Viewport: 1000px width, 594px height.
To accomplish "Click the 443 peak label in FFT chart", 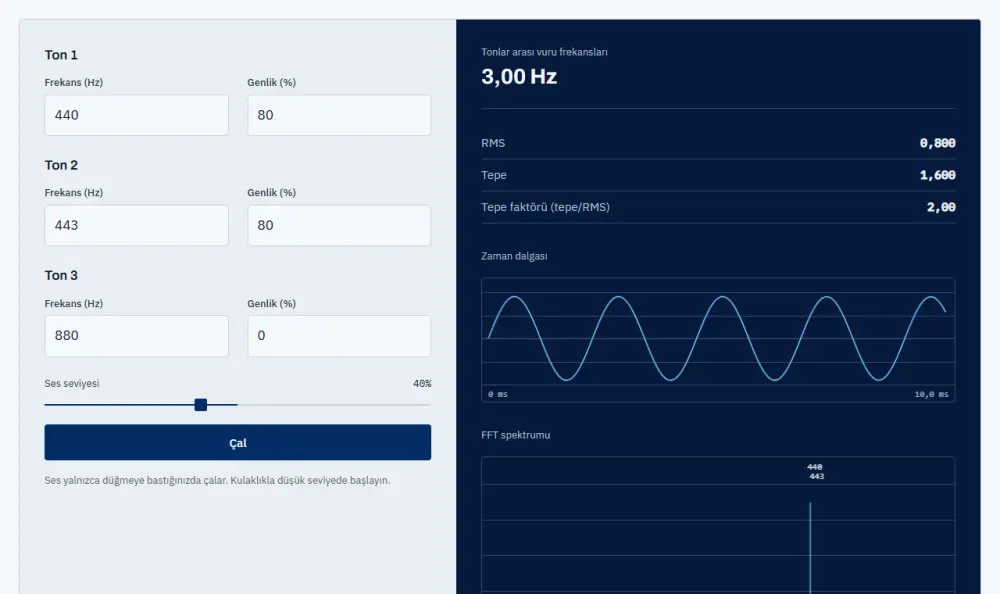I will tap(817, 477).
